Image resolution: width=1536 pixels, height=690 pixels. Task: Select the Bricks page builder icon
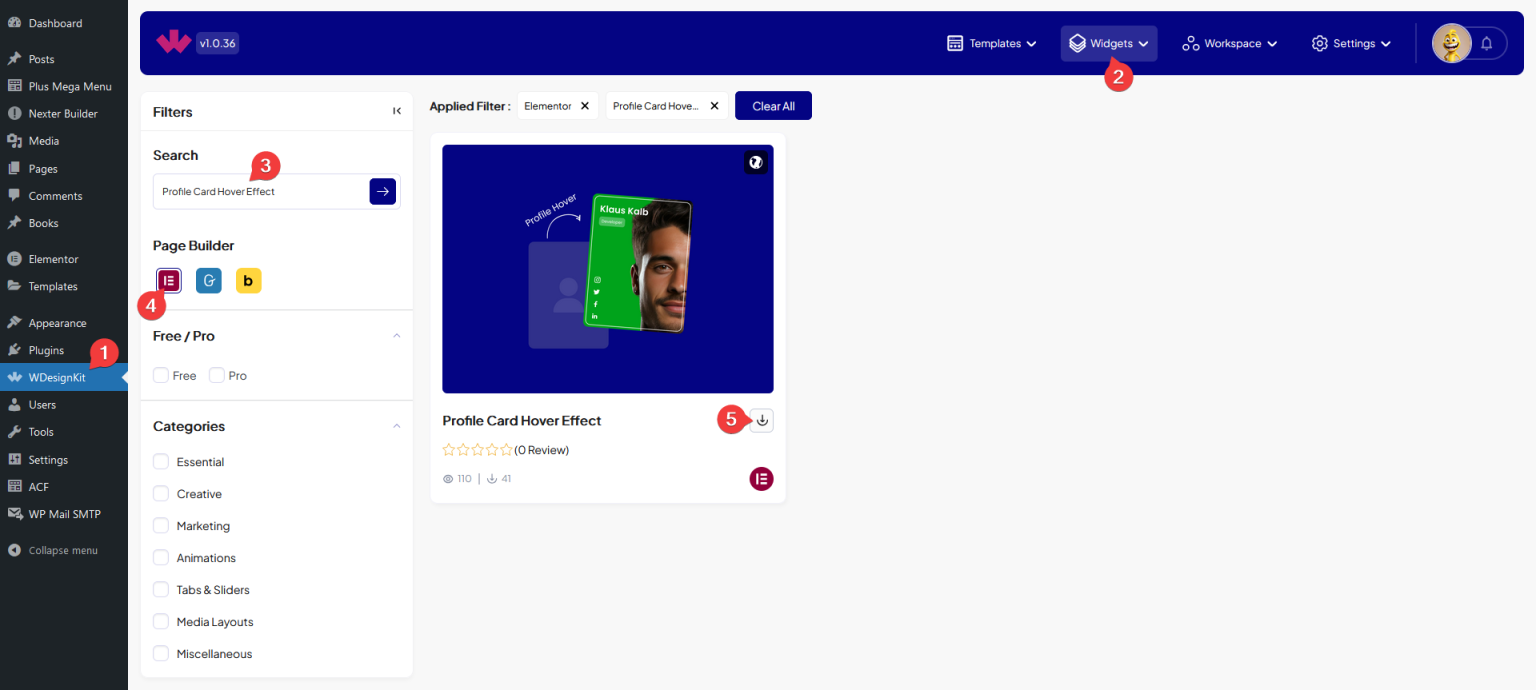tap(248, 281)
